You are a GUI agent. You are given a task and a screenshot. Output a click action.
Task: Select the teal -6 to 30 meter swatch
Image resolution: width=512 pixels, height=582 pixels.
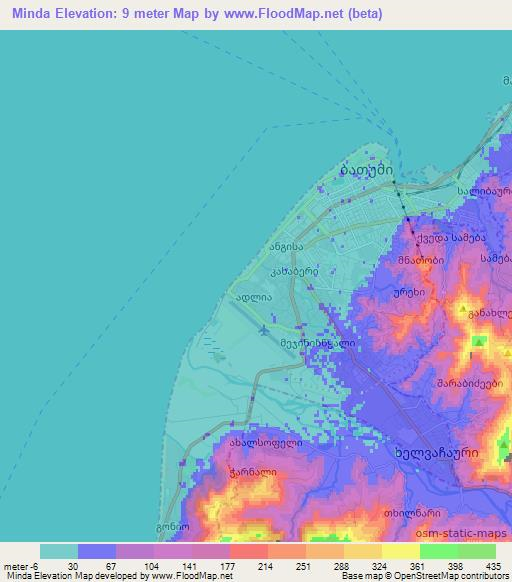tap(59, 551)
